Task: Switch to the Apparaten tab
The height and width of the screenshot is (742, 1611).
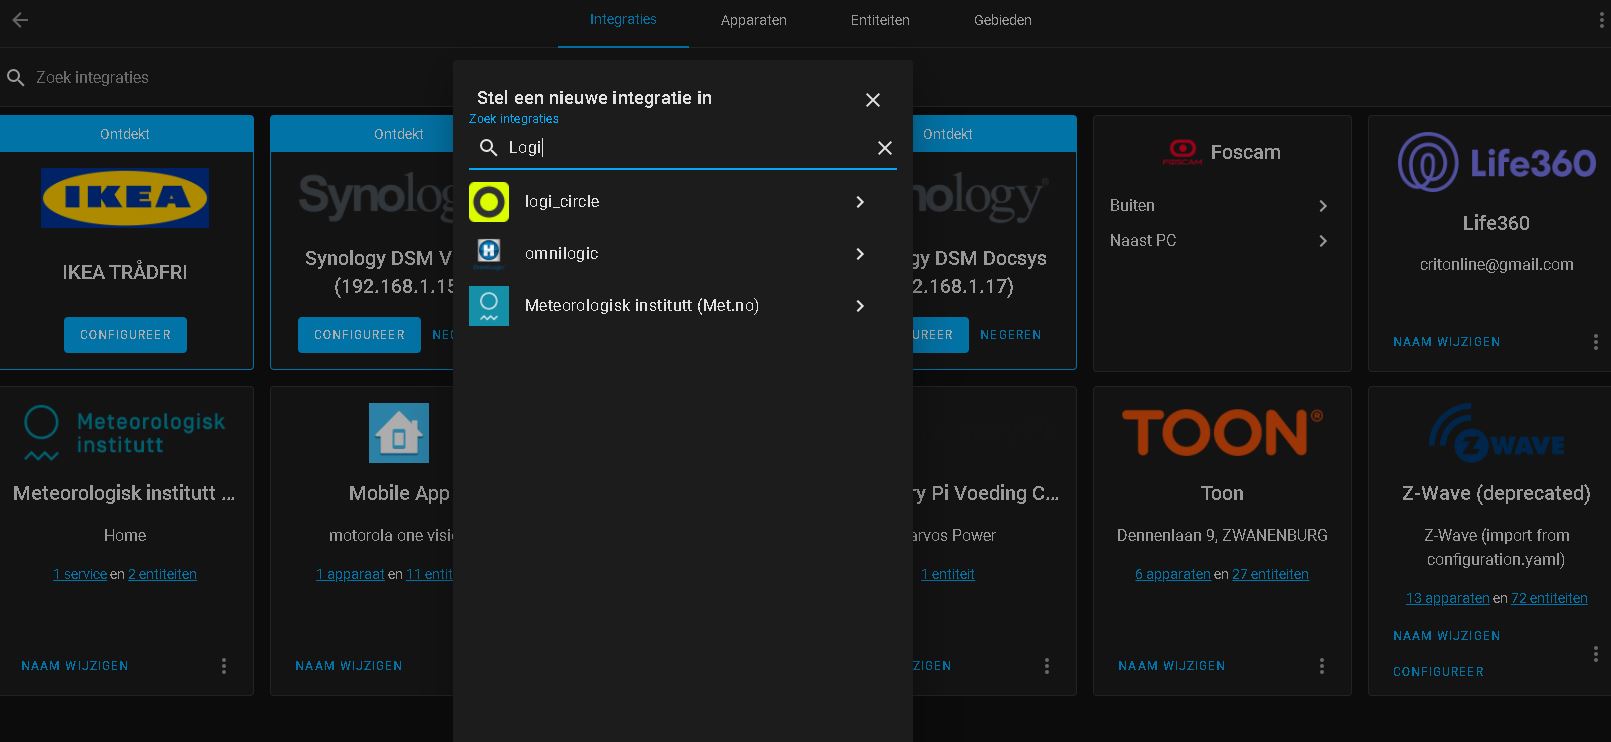Action: [754, 20]
